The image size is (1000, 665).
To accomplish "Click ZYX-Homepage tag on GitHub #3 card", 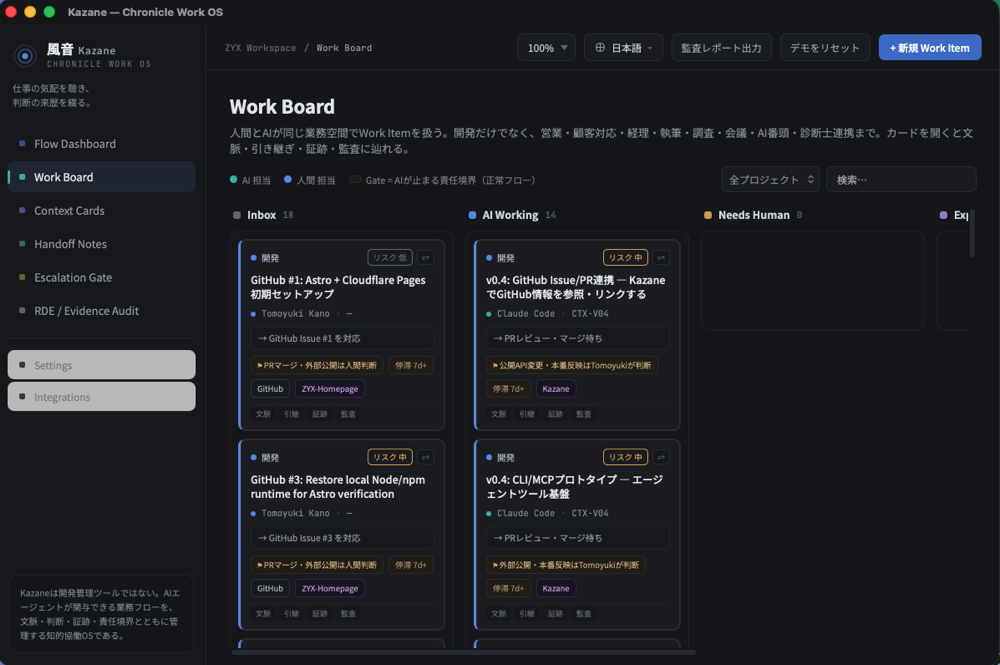I will tap(330, 588).
